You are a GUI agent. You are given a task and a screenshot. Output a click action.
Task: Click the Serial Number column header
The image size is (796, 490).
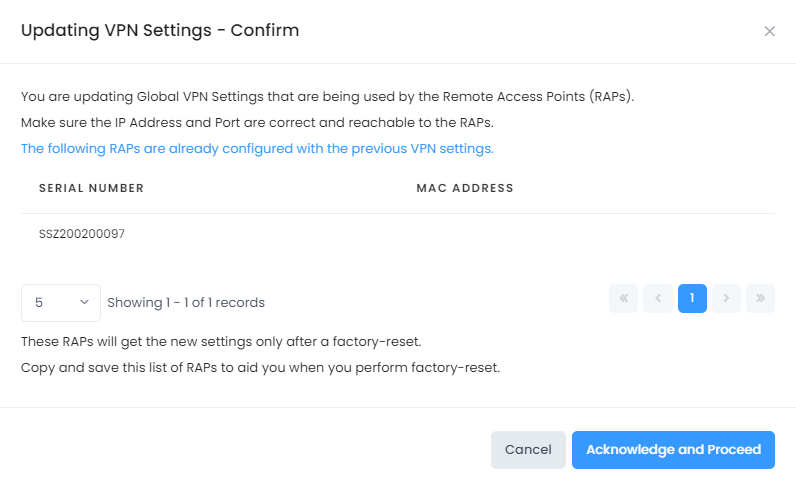(91, 188)
